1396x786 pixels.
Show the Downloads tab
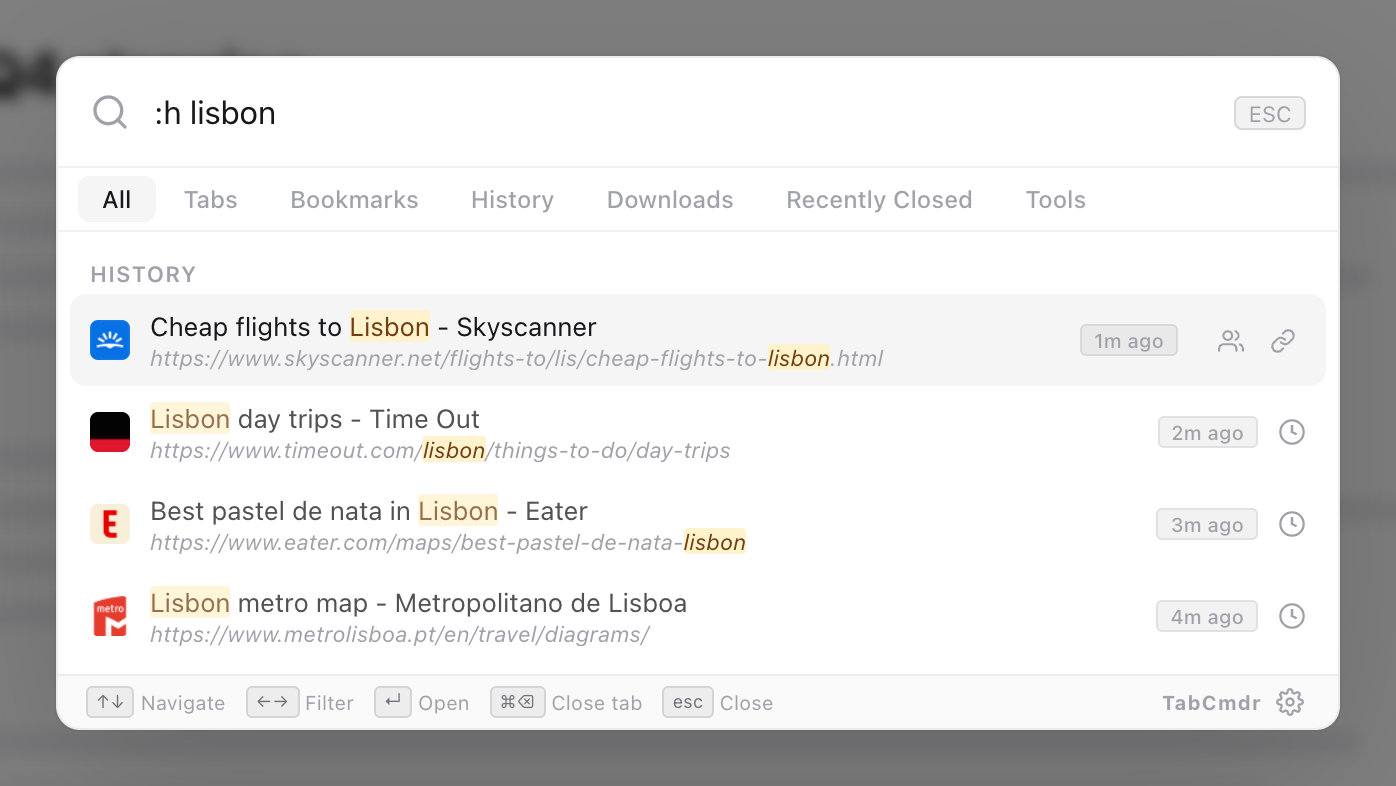(670, 199)
